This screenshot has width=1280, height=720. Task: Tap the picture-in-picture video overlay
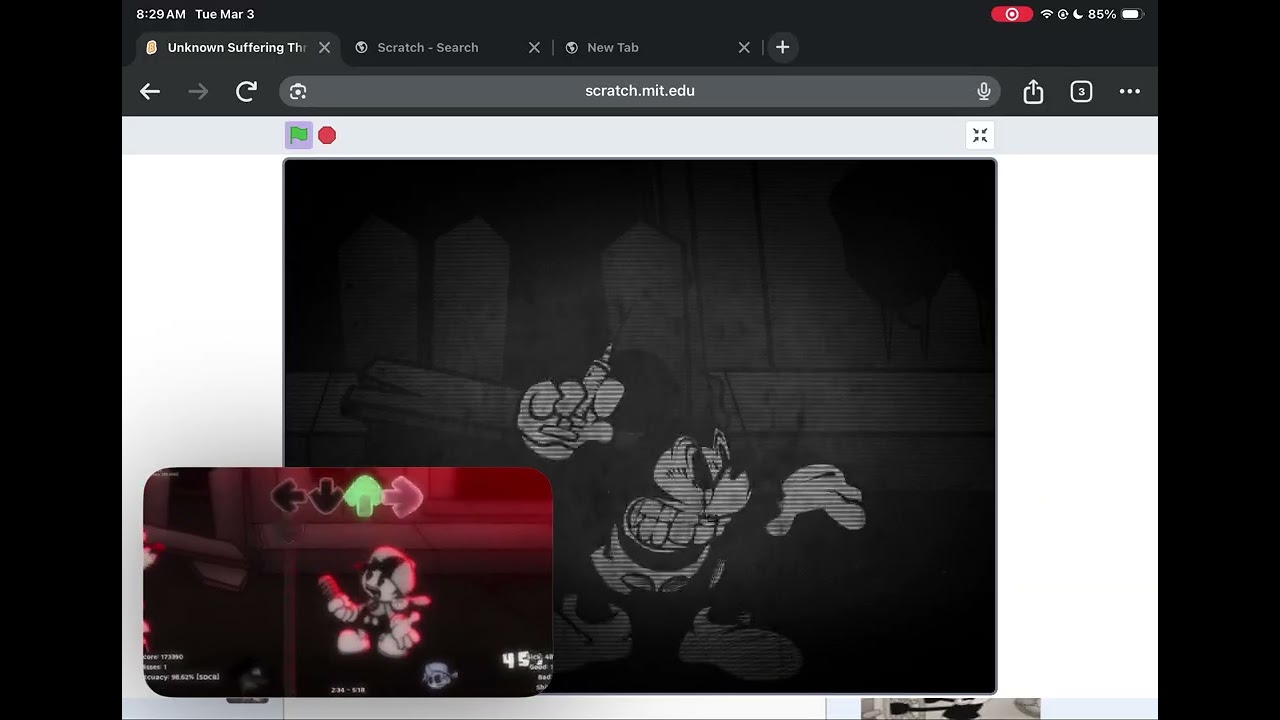tap(348, 582)
